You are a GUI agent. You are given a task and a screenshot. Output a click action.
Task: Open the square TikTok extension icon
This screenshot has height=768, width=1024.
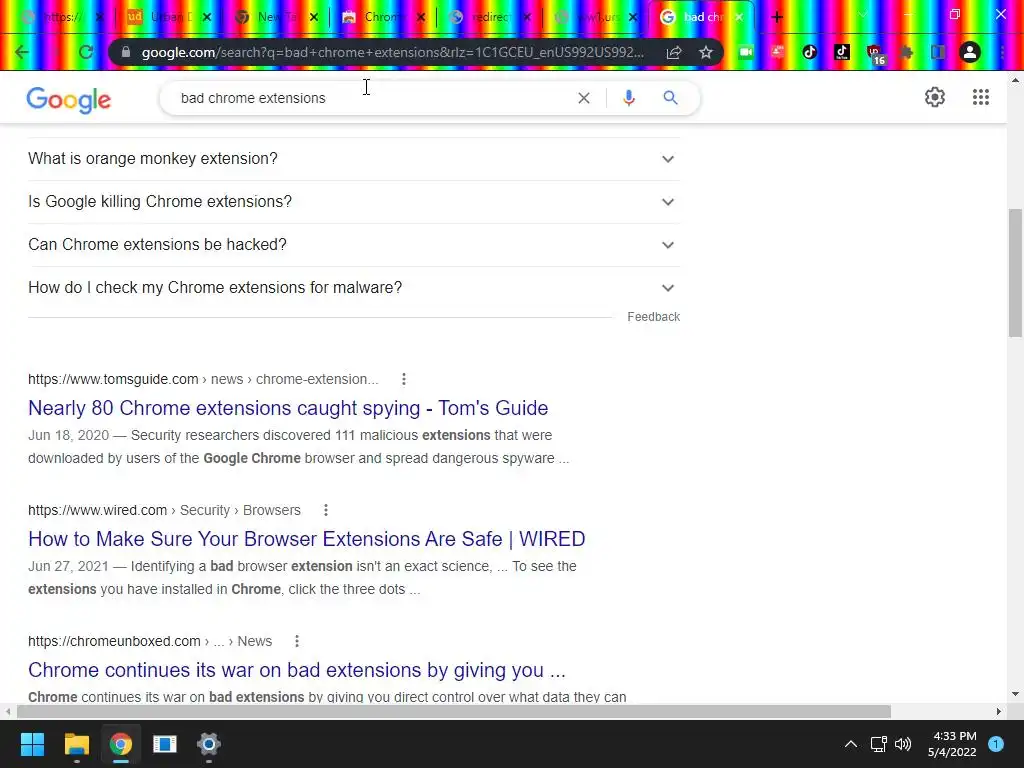pos(842,52)
